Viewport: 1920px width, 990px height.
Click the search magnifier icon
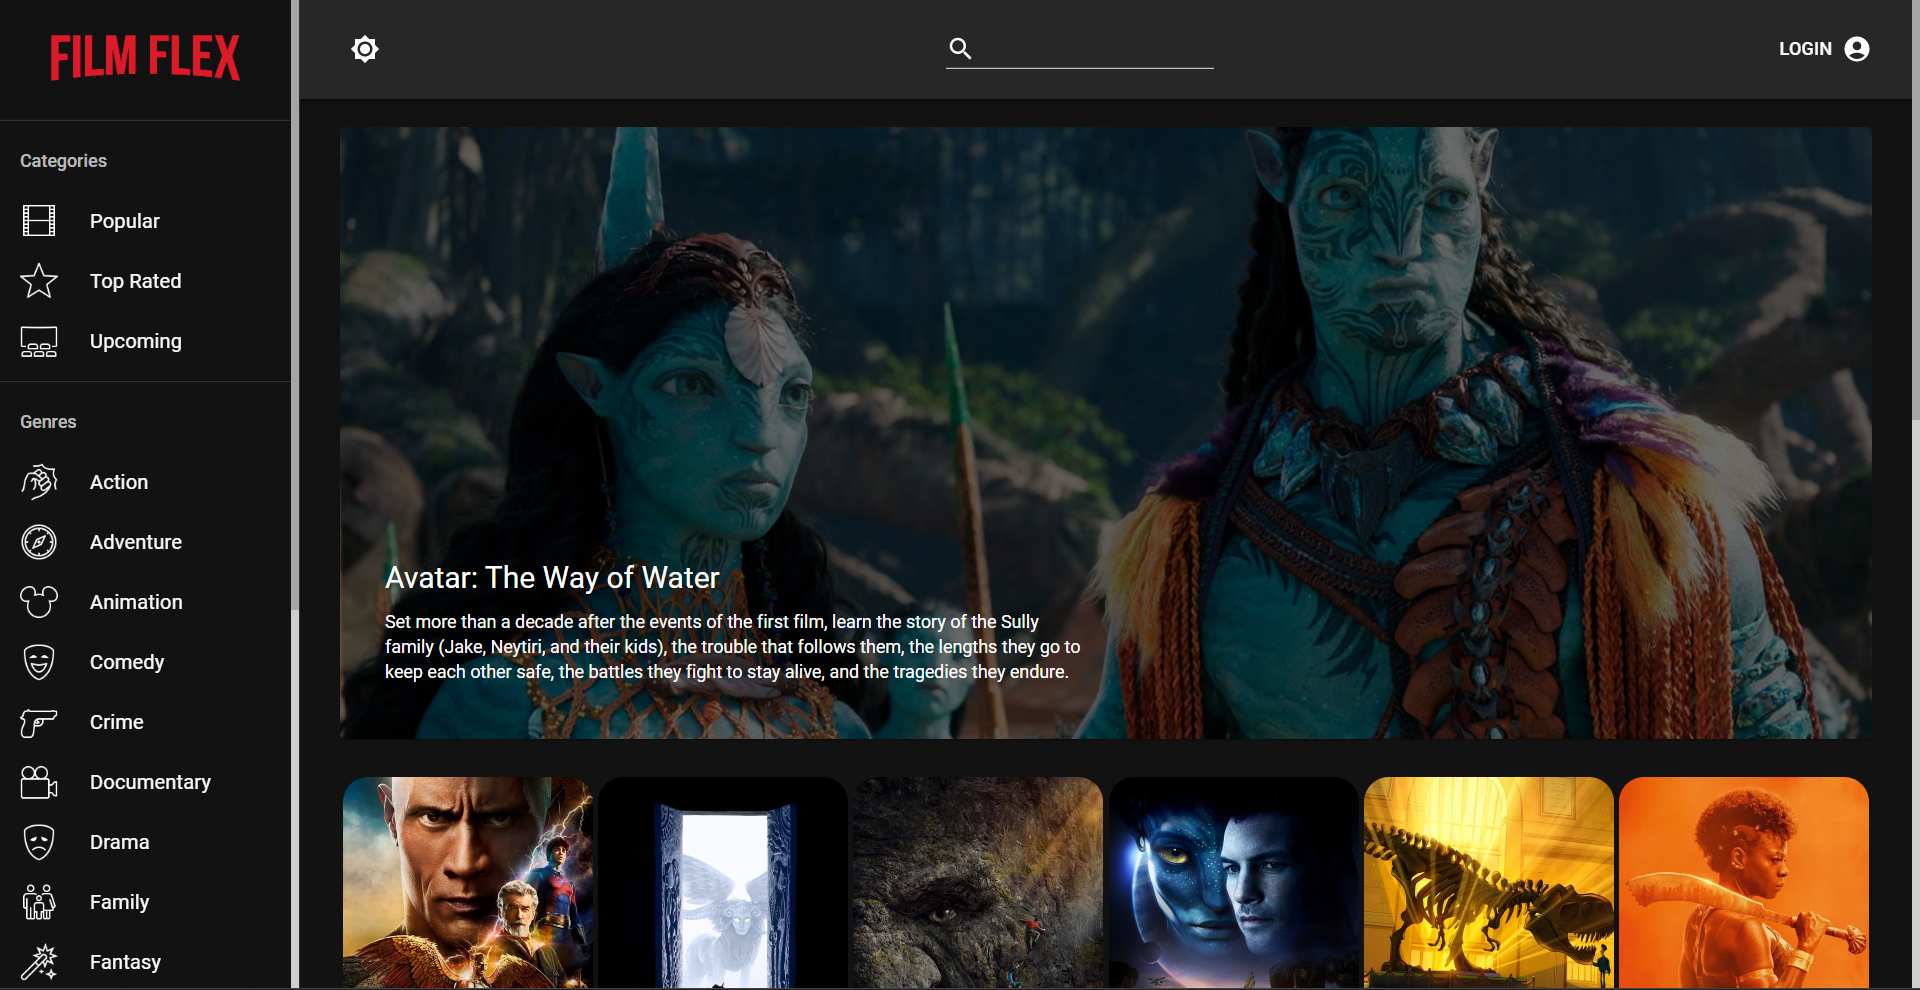960,48
